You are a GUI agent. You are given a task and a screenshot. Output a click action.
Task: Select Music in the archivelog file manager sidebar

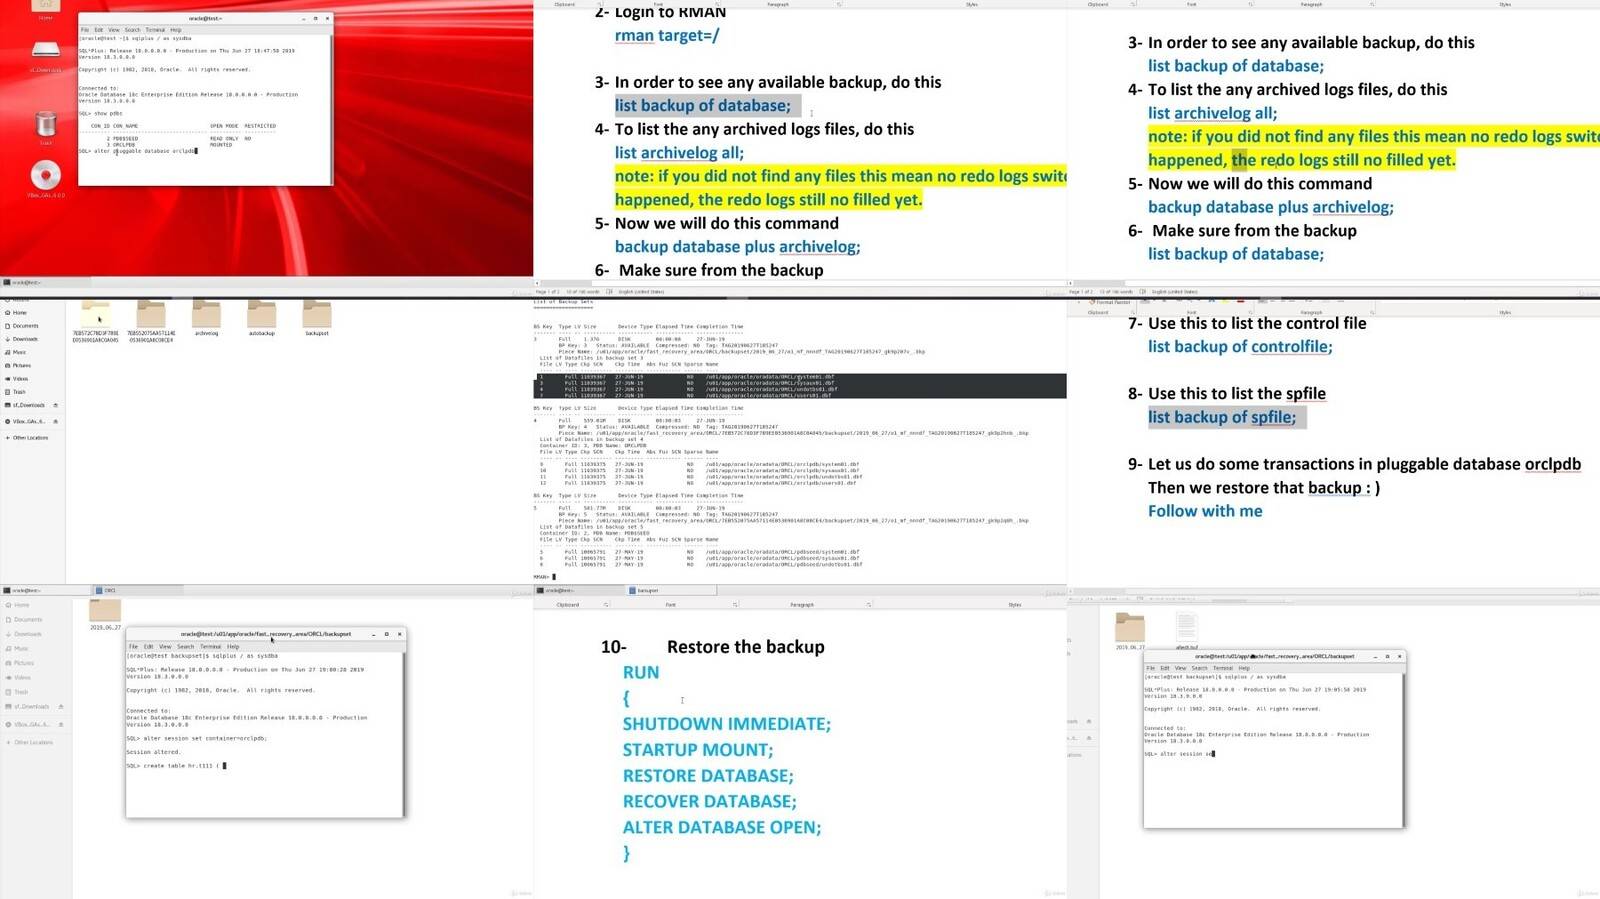[17, 352]
